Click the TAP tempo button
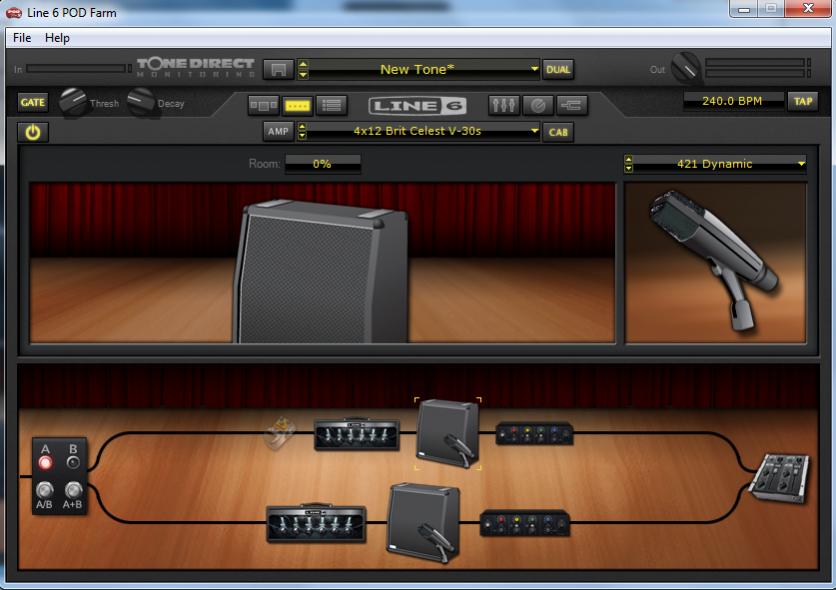This screenshot has height=590, width=836. [802, 101]
